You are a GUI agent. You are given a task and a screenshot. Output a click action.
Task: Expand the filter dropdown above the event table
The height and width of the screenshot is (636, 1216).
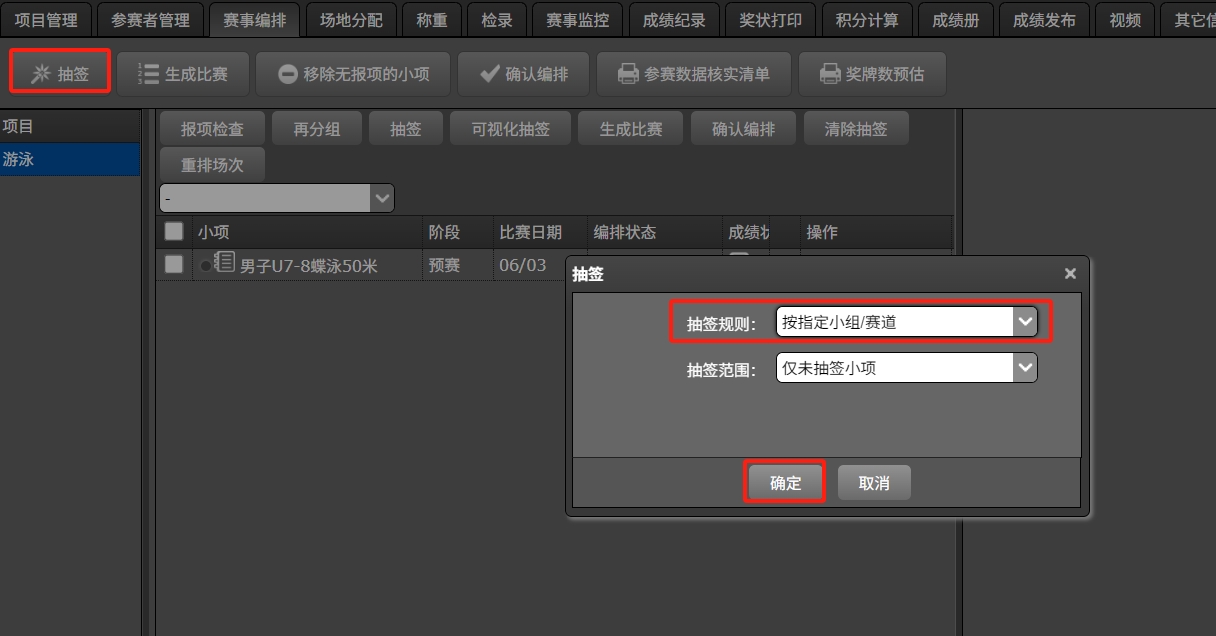pos(381,197)
